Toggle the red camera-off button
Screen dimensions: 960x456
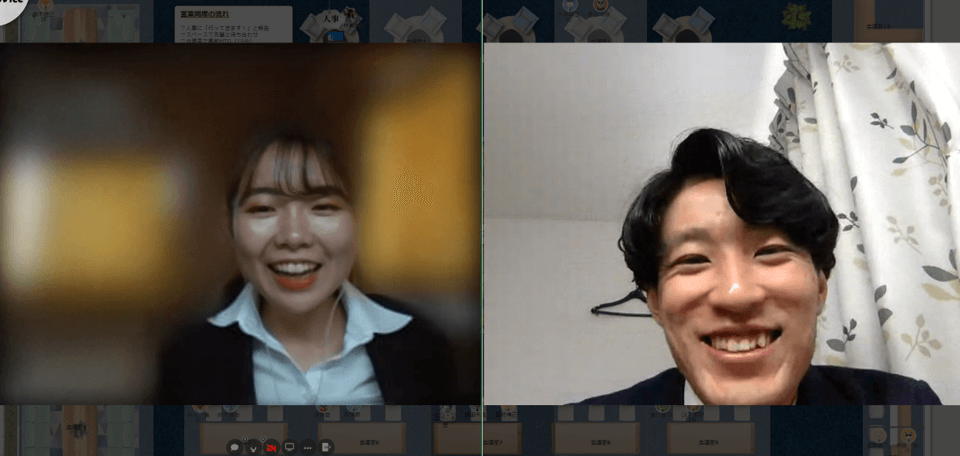click(x=271, y=446)
